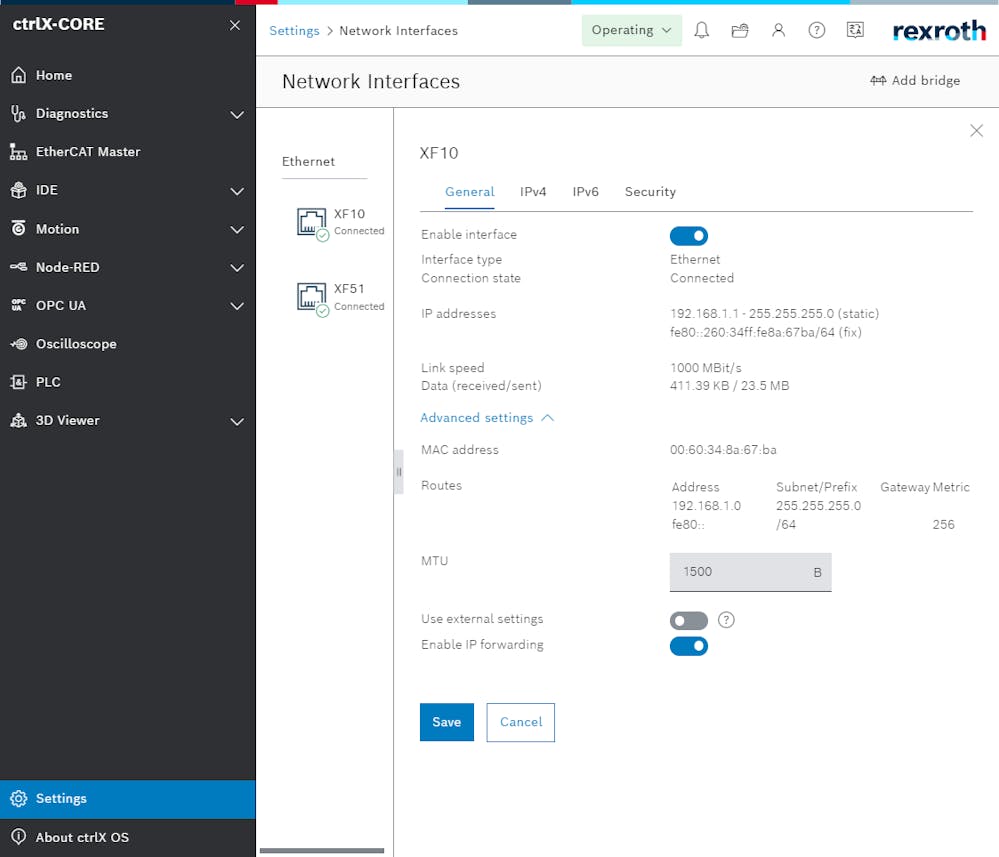Open the Operating mode dropdown
Screen dimensions: 999x857
[x=631, y=30]
